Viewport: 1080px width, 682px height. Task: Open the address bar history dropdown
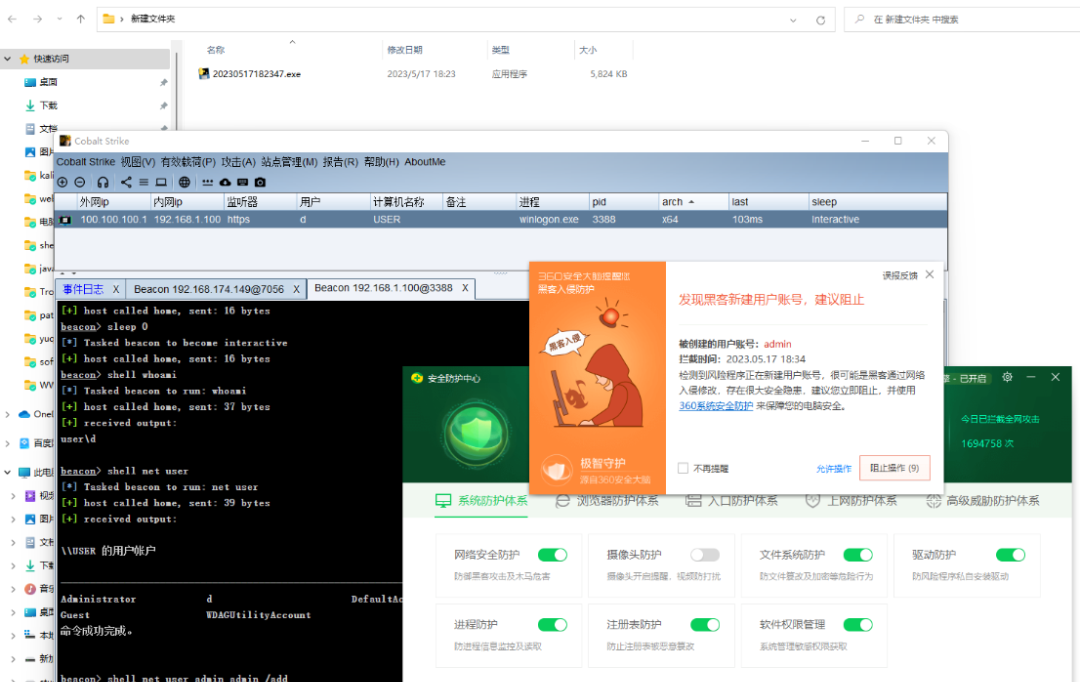coord(793,20)
